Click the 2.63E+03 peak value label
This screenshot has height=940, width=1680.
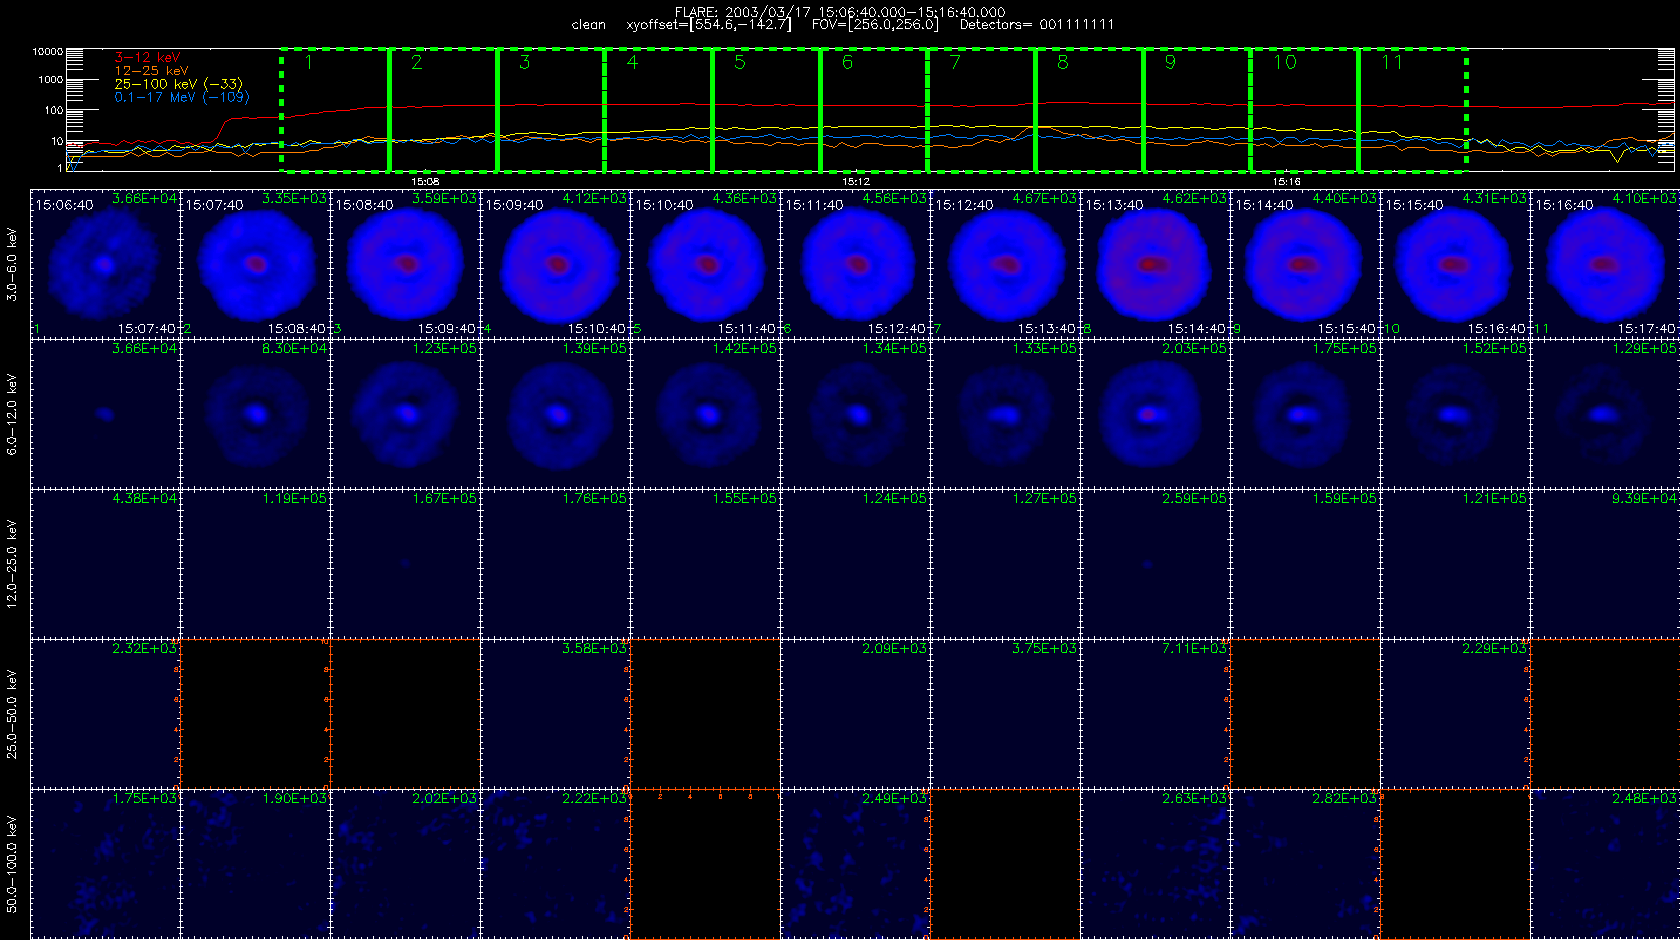point(1194,799)
